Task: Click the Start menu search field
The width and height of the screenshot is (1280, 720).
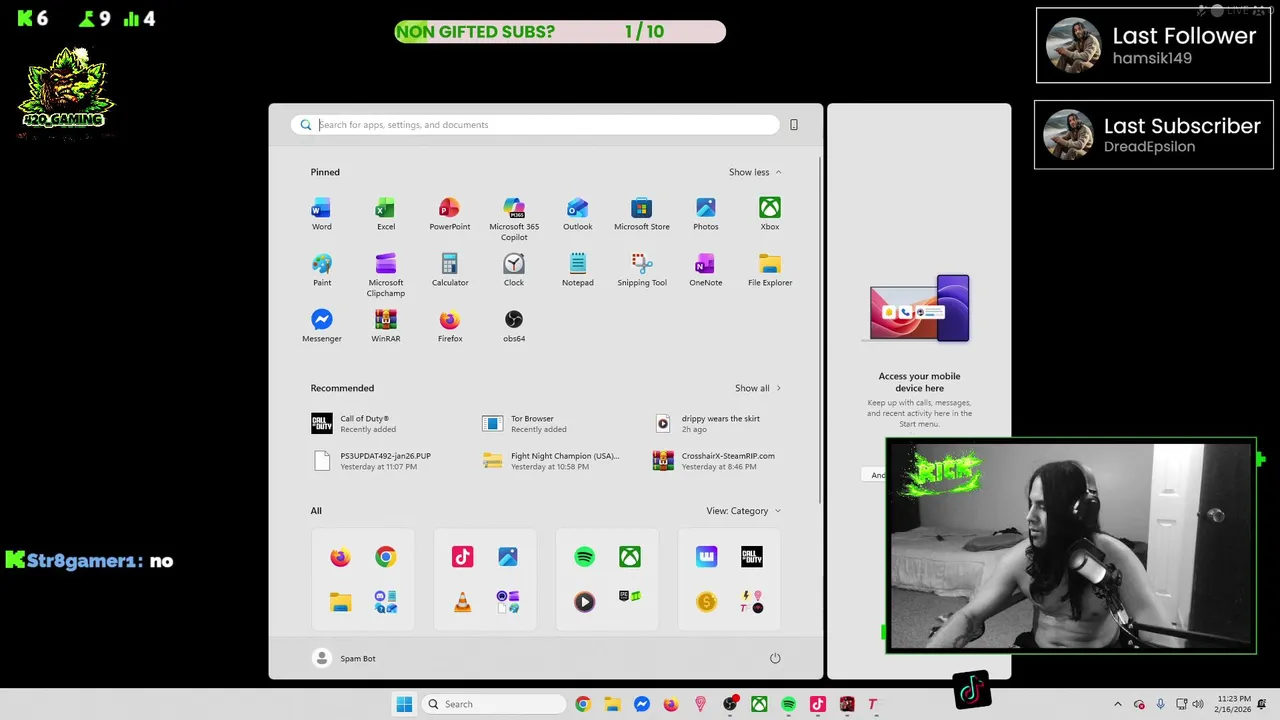Action: pyautogui.click(x=535, y=125)
